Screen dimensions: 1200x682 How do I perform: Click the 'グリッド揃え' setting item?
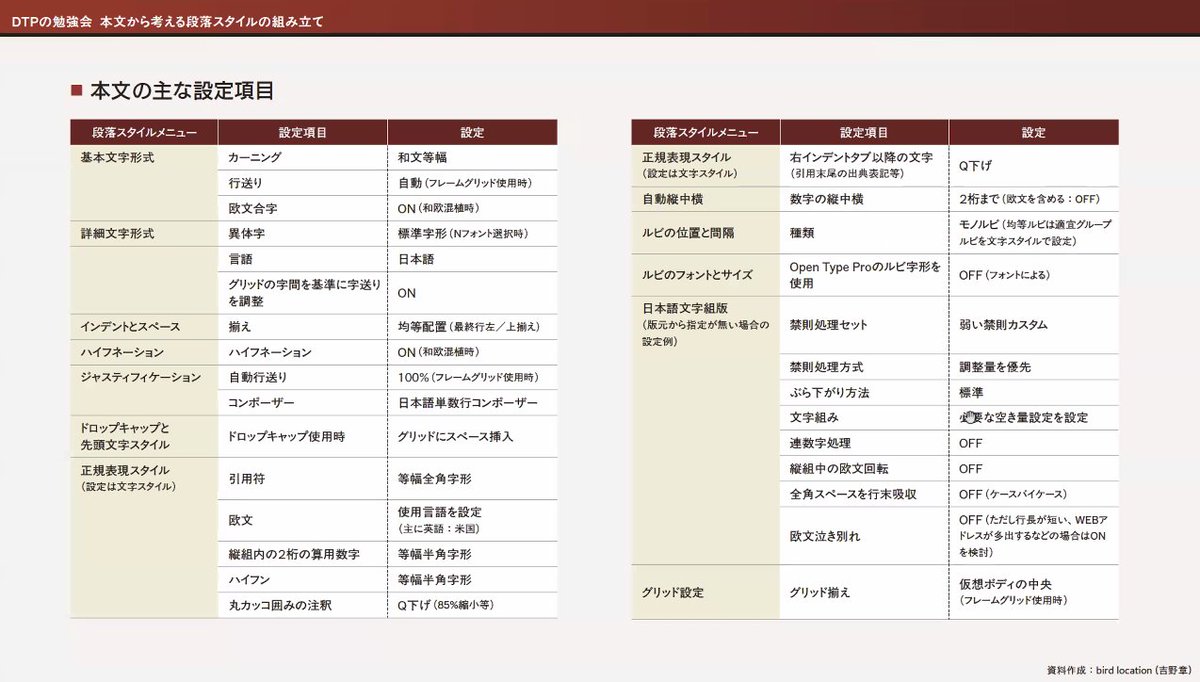(x=820, y=592)
